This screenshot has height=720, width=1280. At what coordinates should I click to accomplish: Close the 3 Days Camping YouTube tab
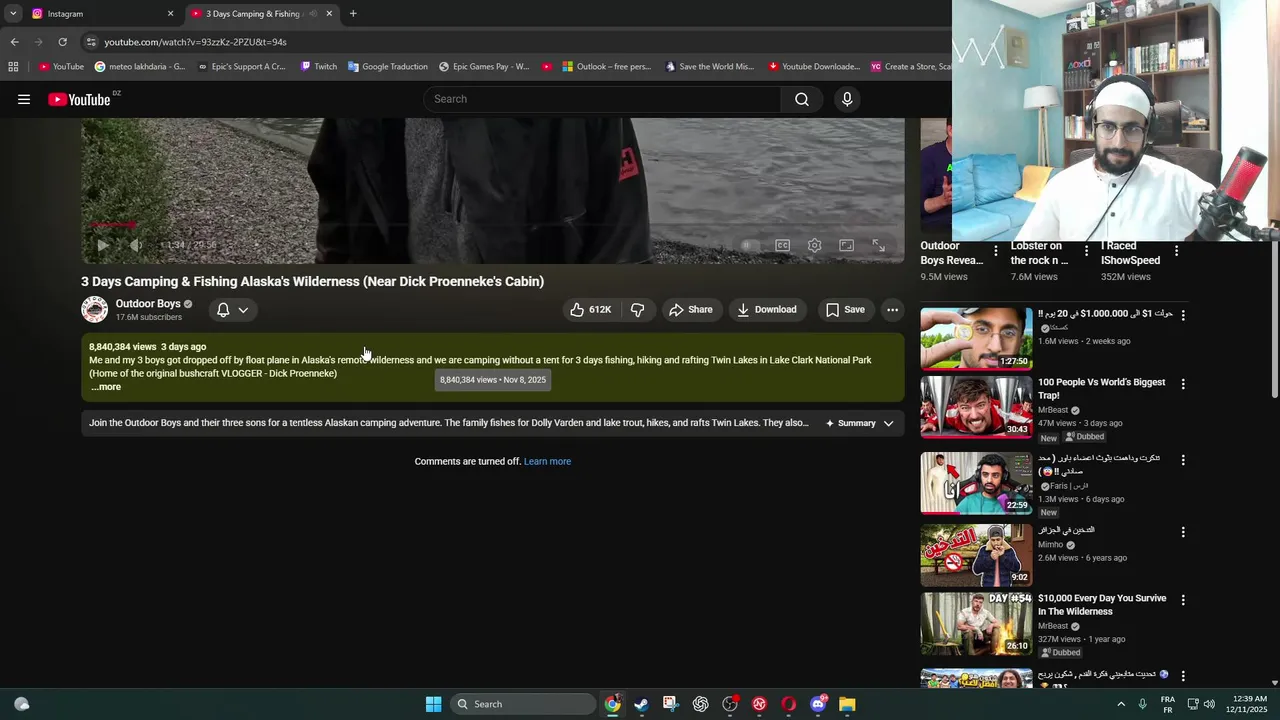pos(329,14)
